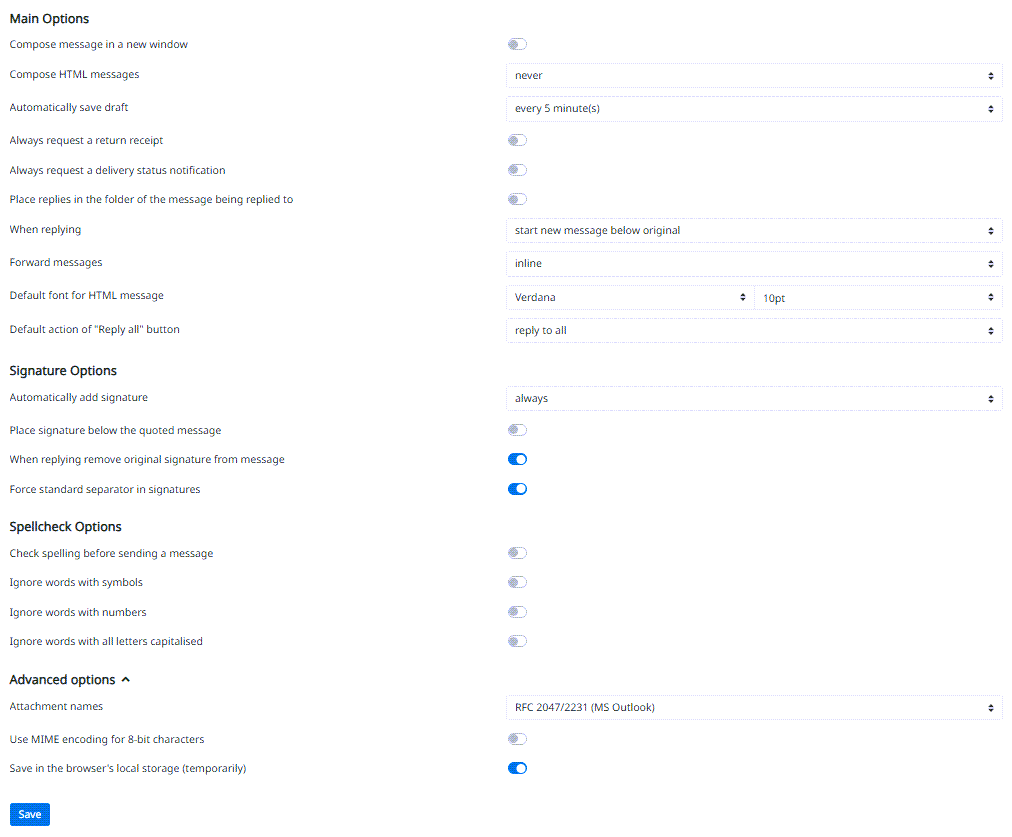Click the Save button
1012x837 pixels.
pos(30,814)
